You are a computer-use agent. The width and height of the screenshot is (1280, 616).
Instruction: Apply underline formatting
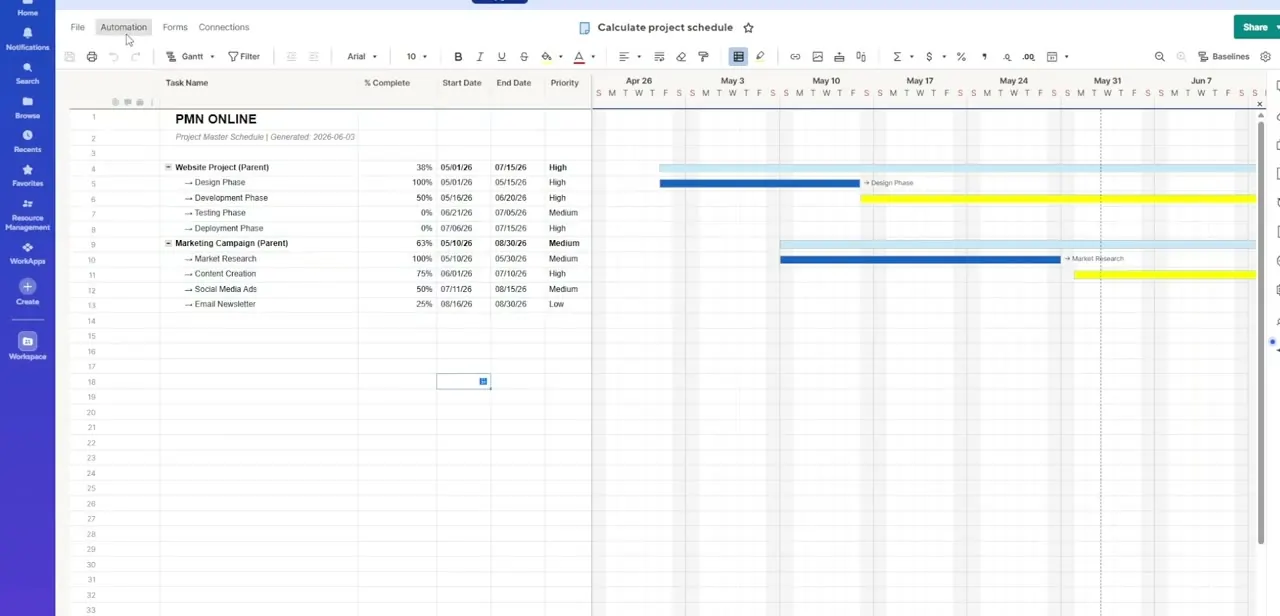pyautogui.click(x=502, y=57)
